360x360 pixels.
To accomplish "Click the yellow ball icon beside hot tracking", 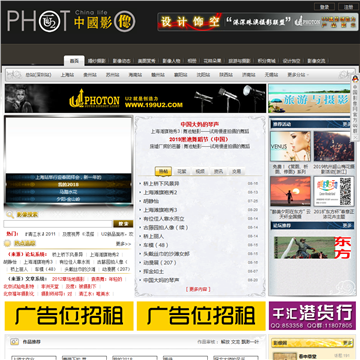I will coord(7,244).
